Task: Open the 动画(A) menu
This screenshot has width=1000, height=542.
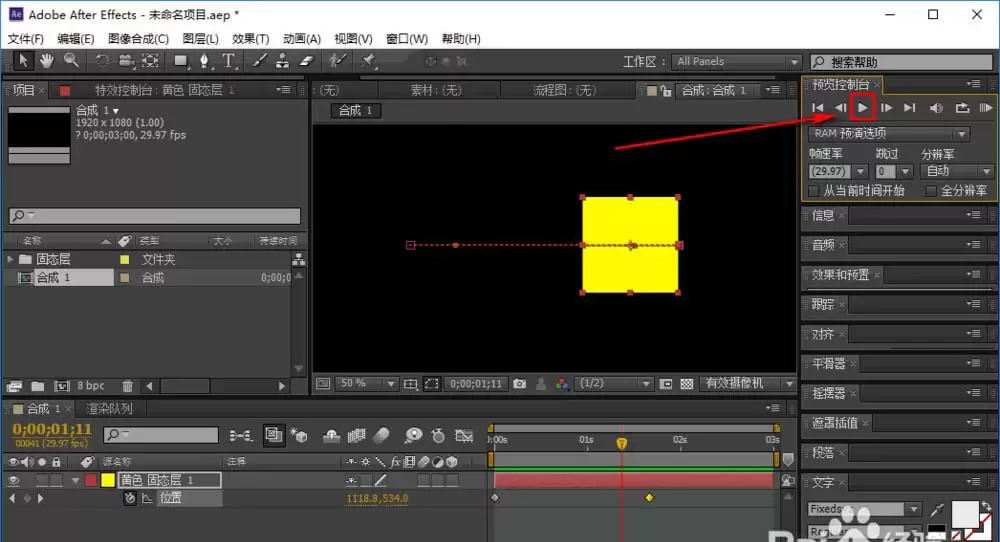Action: (x=302, y=39)
